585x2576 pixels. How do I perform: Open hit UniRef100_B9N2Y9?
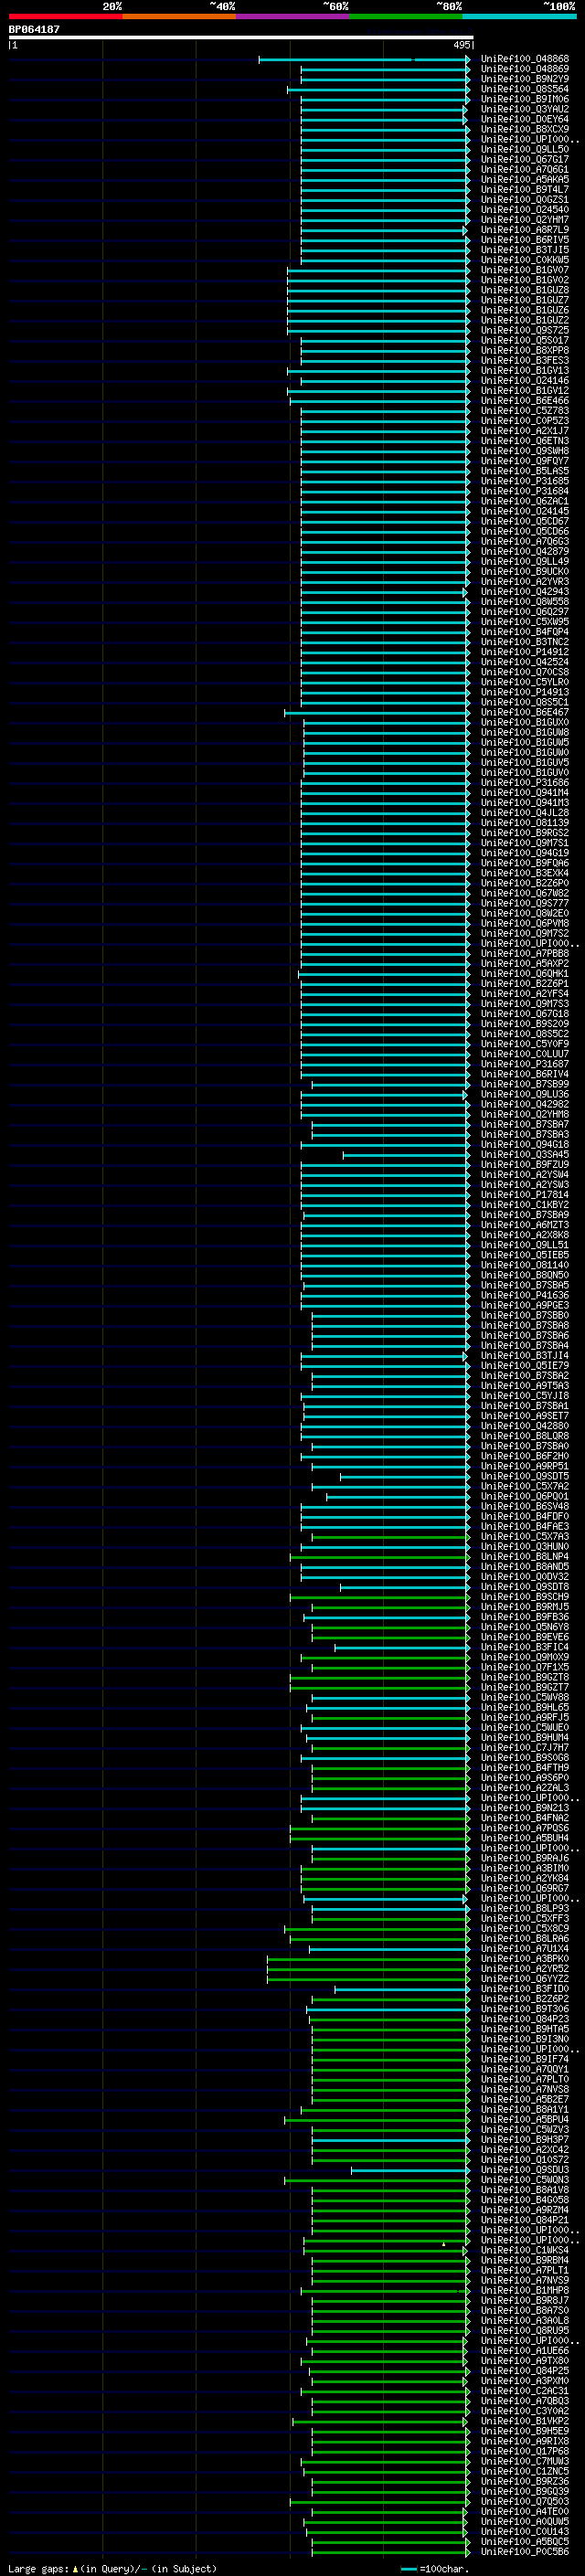(525, 79)
